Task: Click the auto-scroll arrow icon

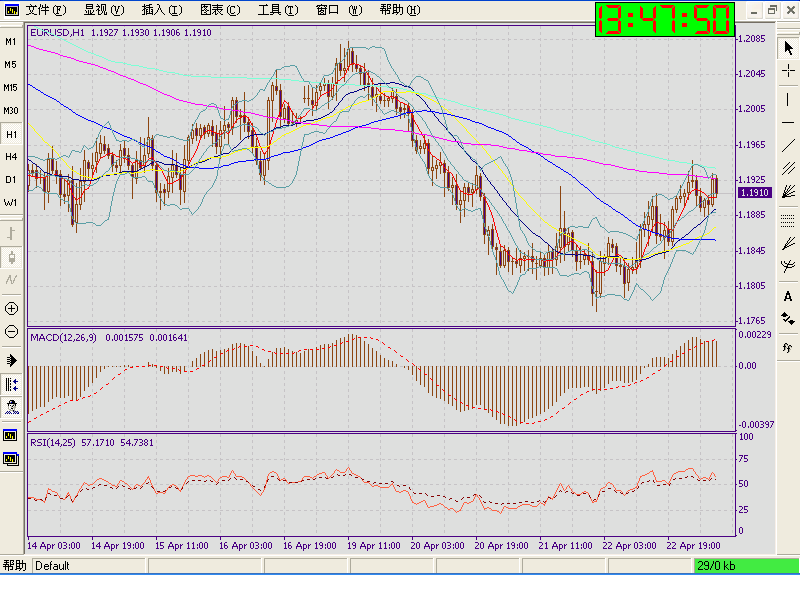Action: (11, 360)
